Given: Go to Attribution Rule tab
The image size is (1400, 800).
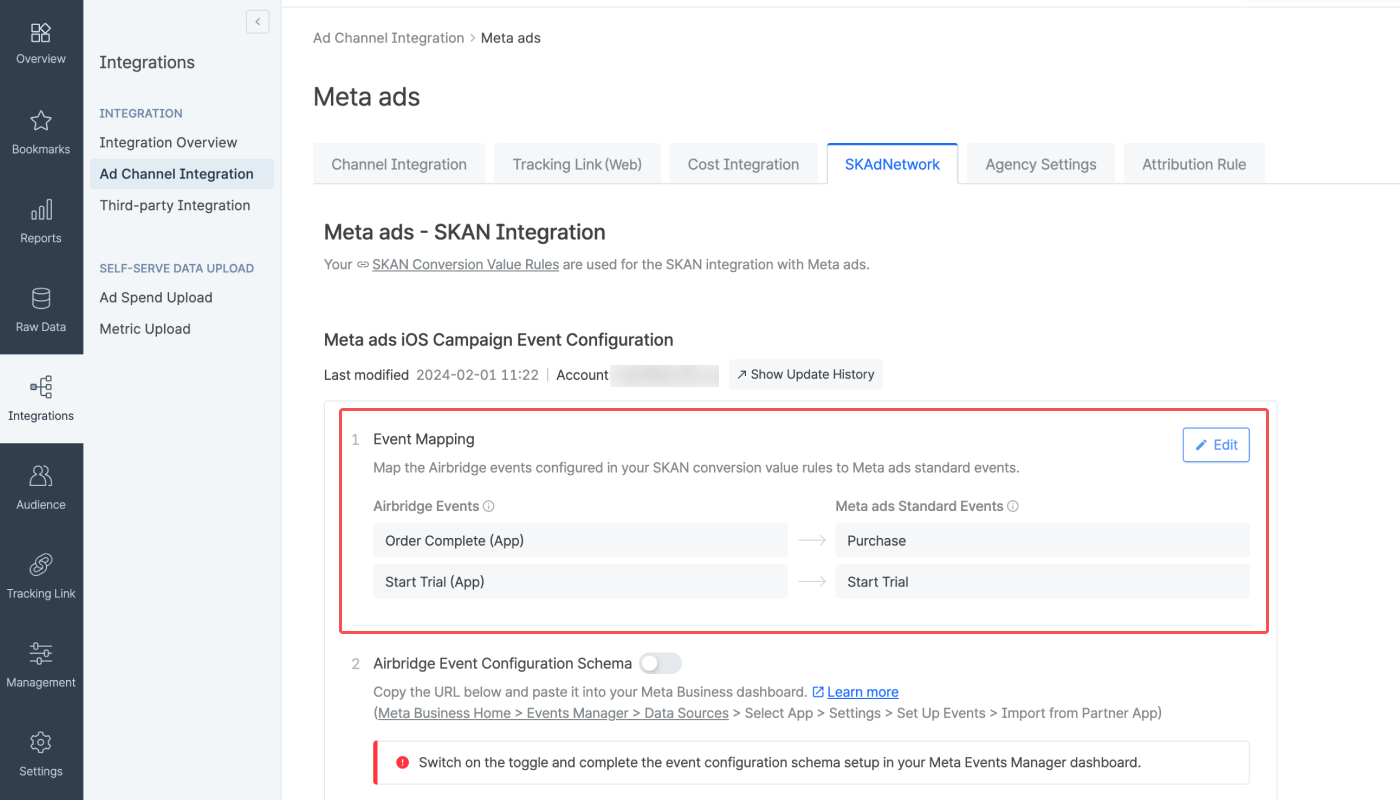Looking at the screenshot, I should [x=1194, y=164].
